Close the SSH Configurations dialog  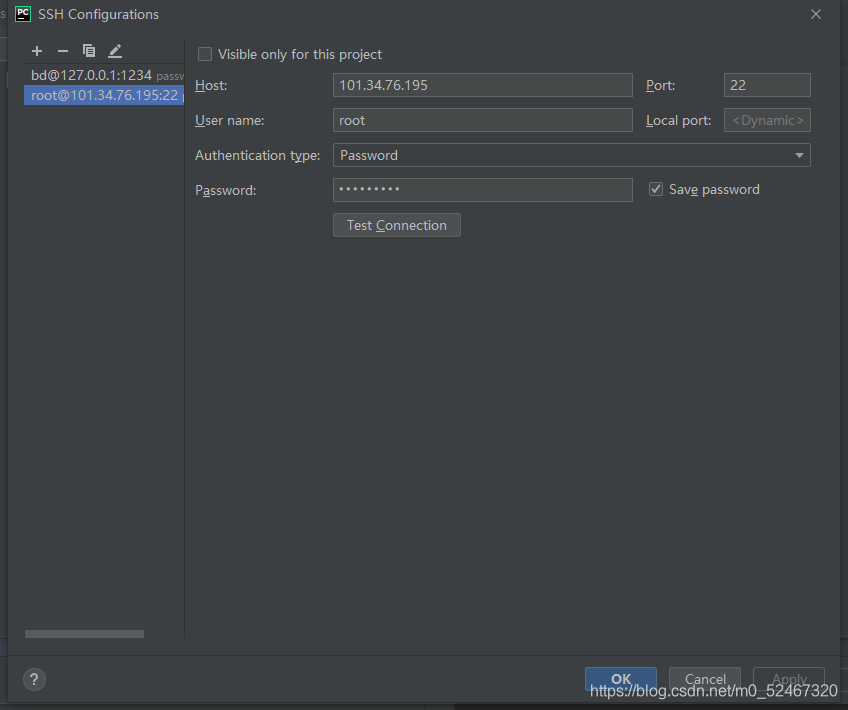[816, 14]
